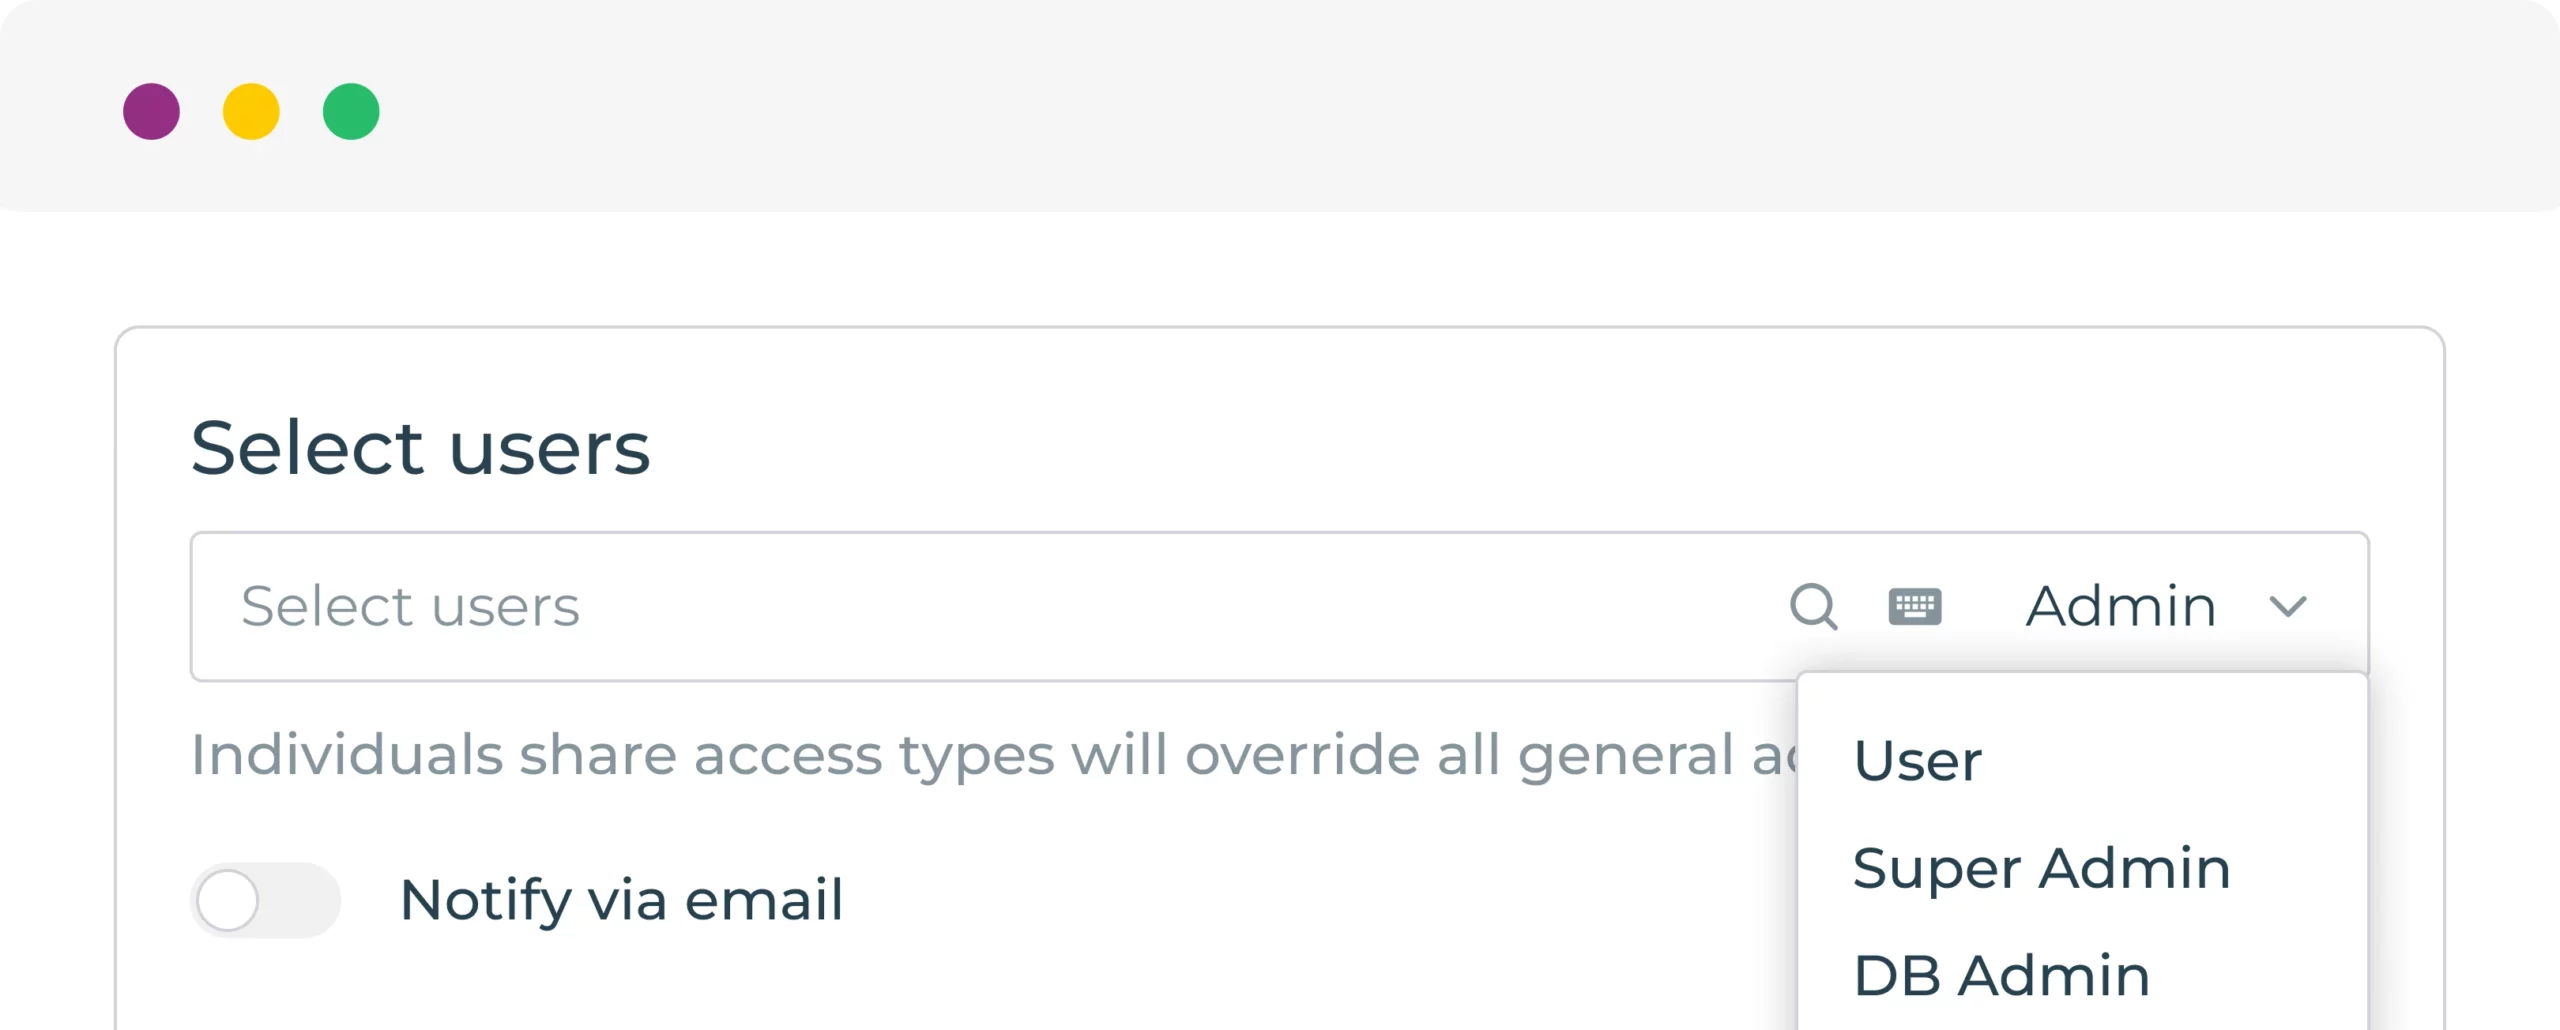Viewport: 2560px width, 1030px height.
Task: Choose User from the role menu
Action: 1916,760
